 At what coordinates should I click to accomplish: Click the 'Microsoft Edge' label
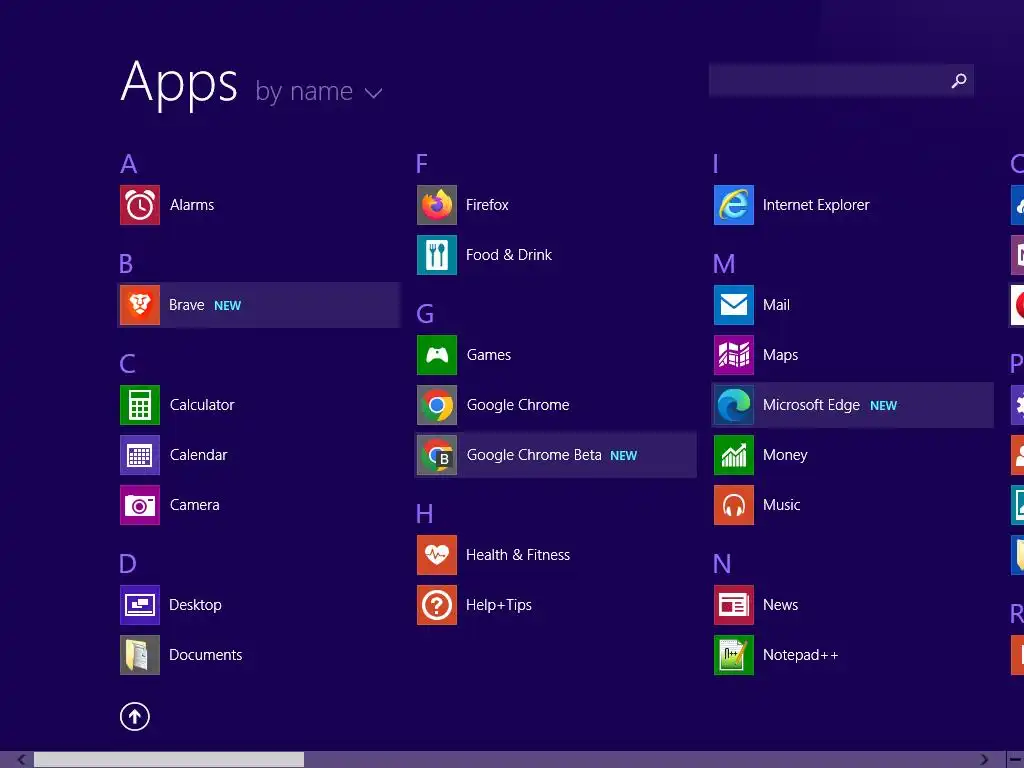pyautogui.click(x=812, y=405)
